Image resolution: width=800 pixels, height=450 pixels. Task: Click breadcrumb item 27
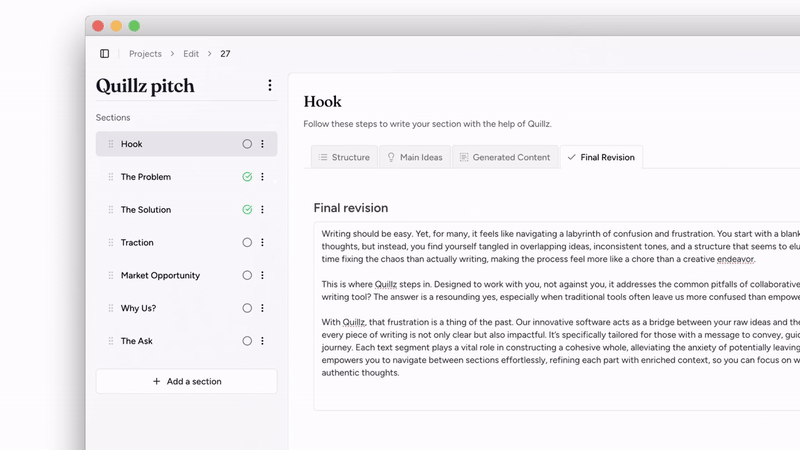coord(225,54)
